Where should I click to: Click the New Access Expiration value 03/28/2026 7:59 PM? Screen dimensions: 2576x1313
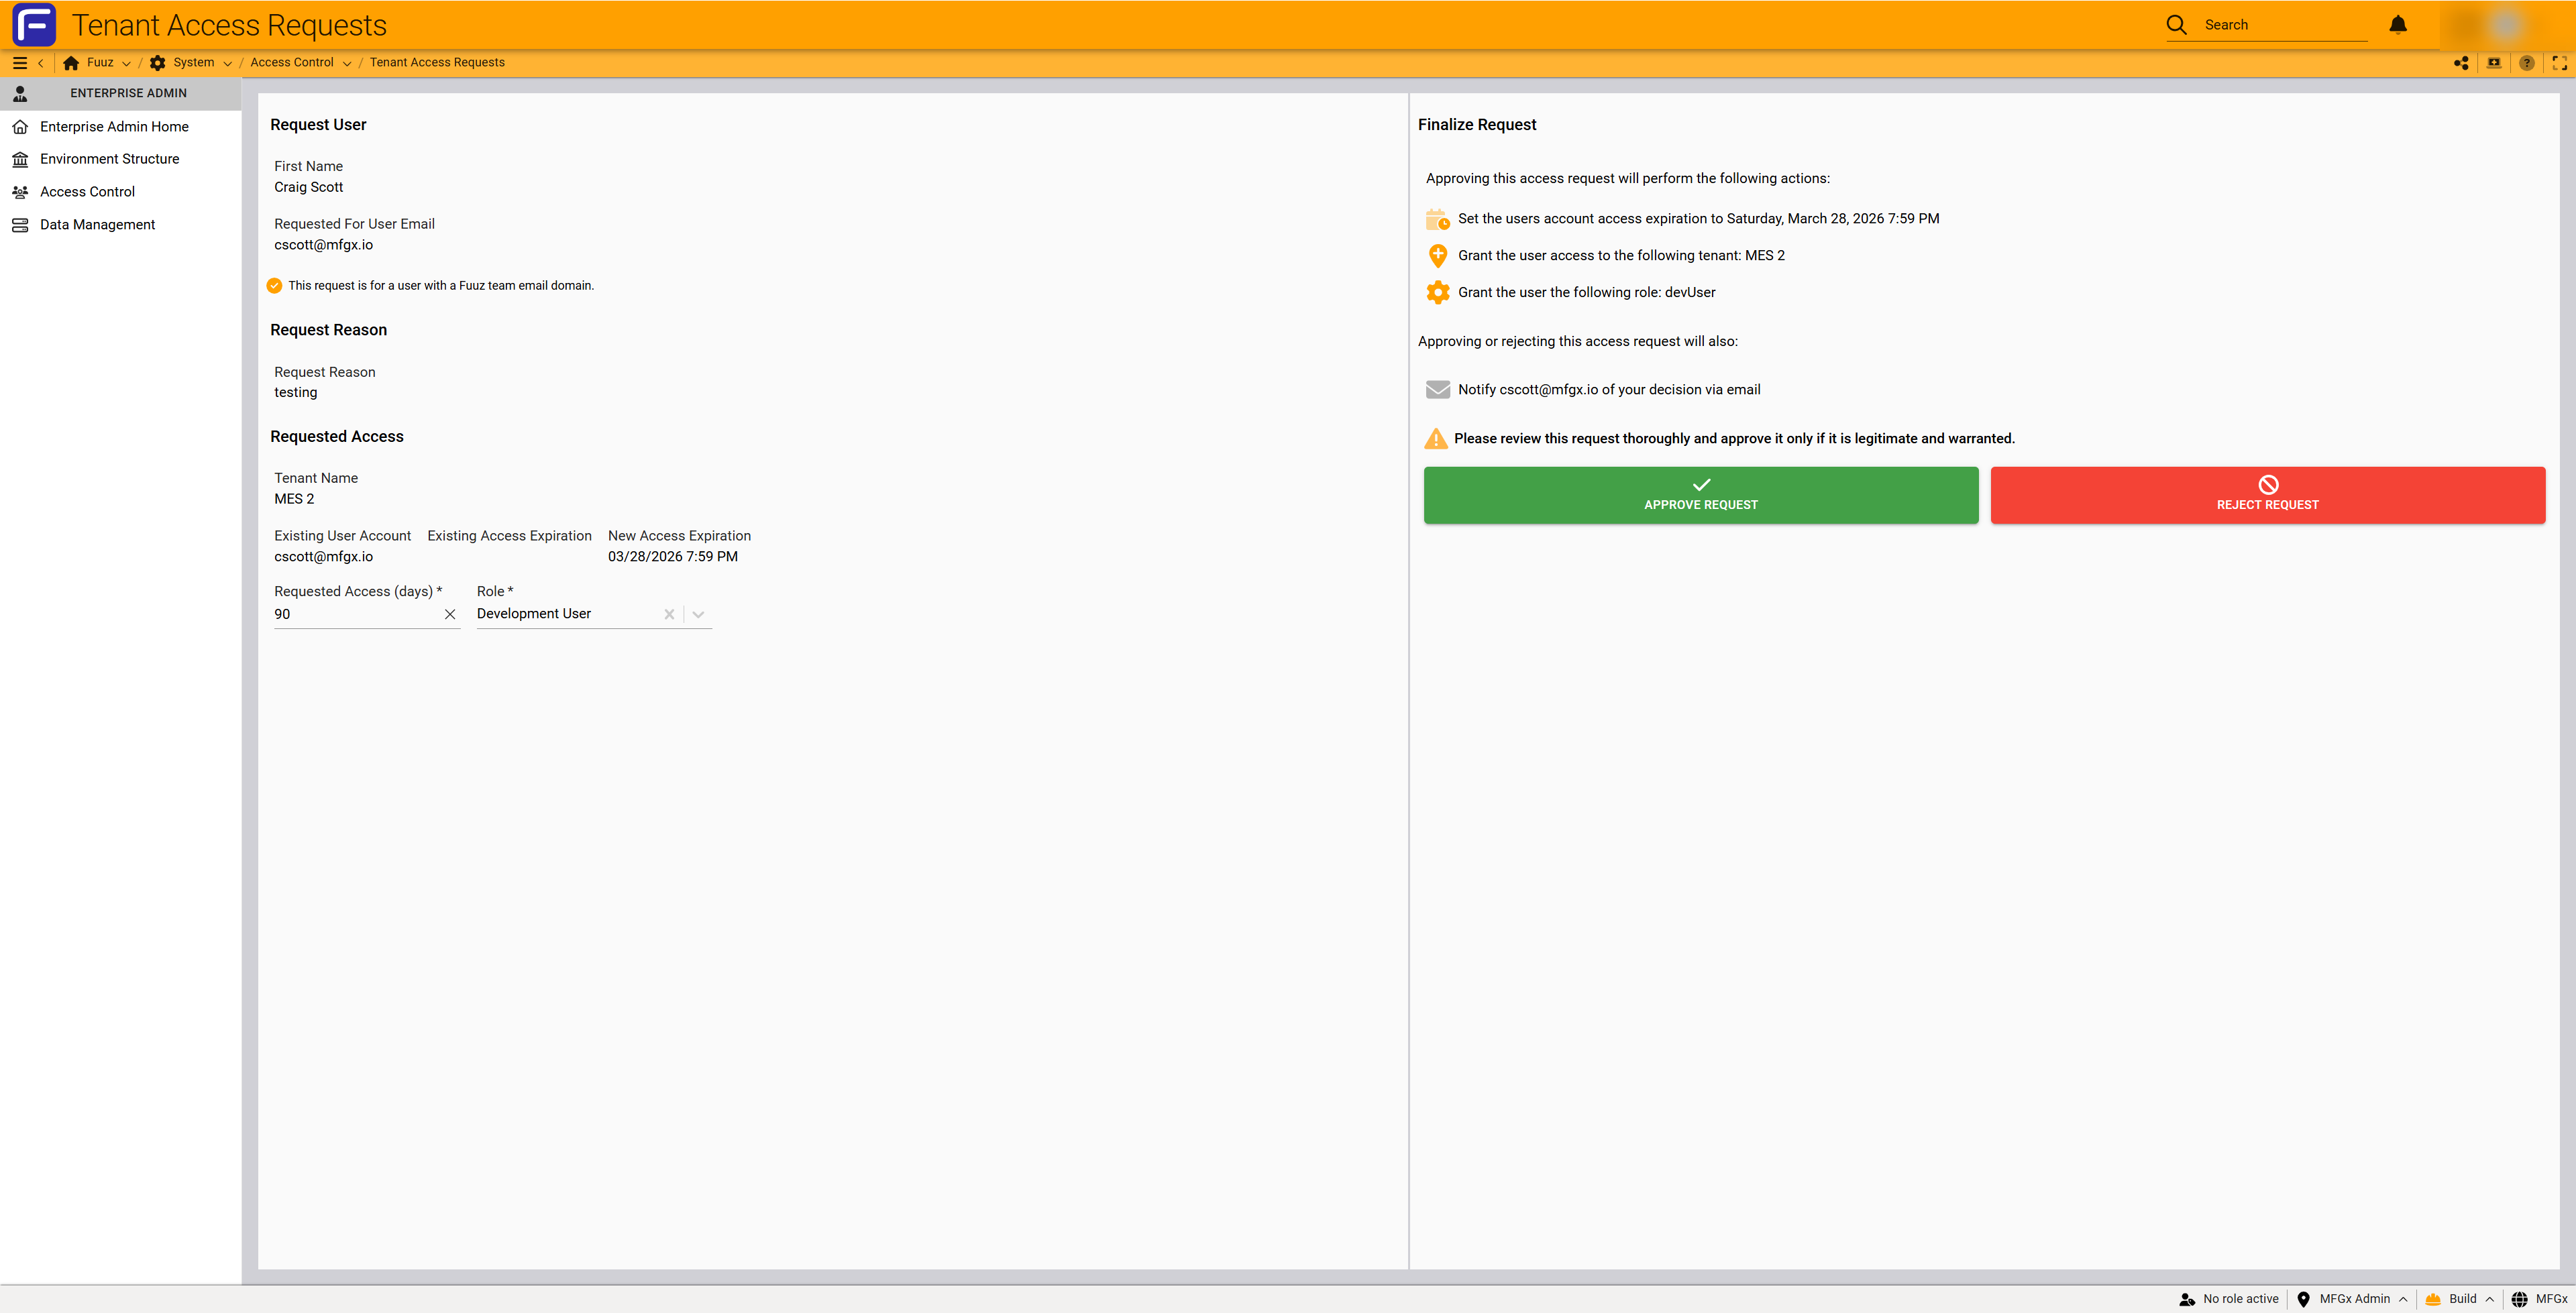[x=673, y=557]
